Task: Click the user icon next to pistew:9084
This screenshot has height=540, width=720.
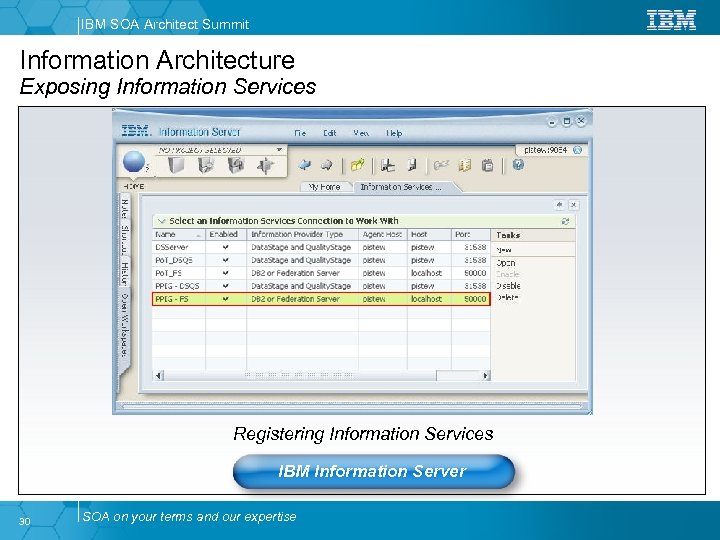Action: [x=578, y=150]
